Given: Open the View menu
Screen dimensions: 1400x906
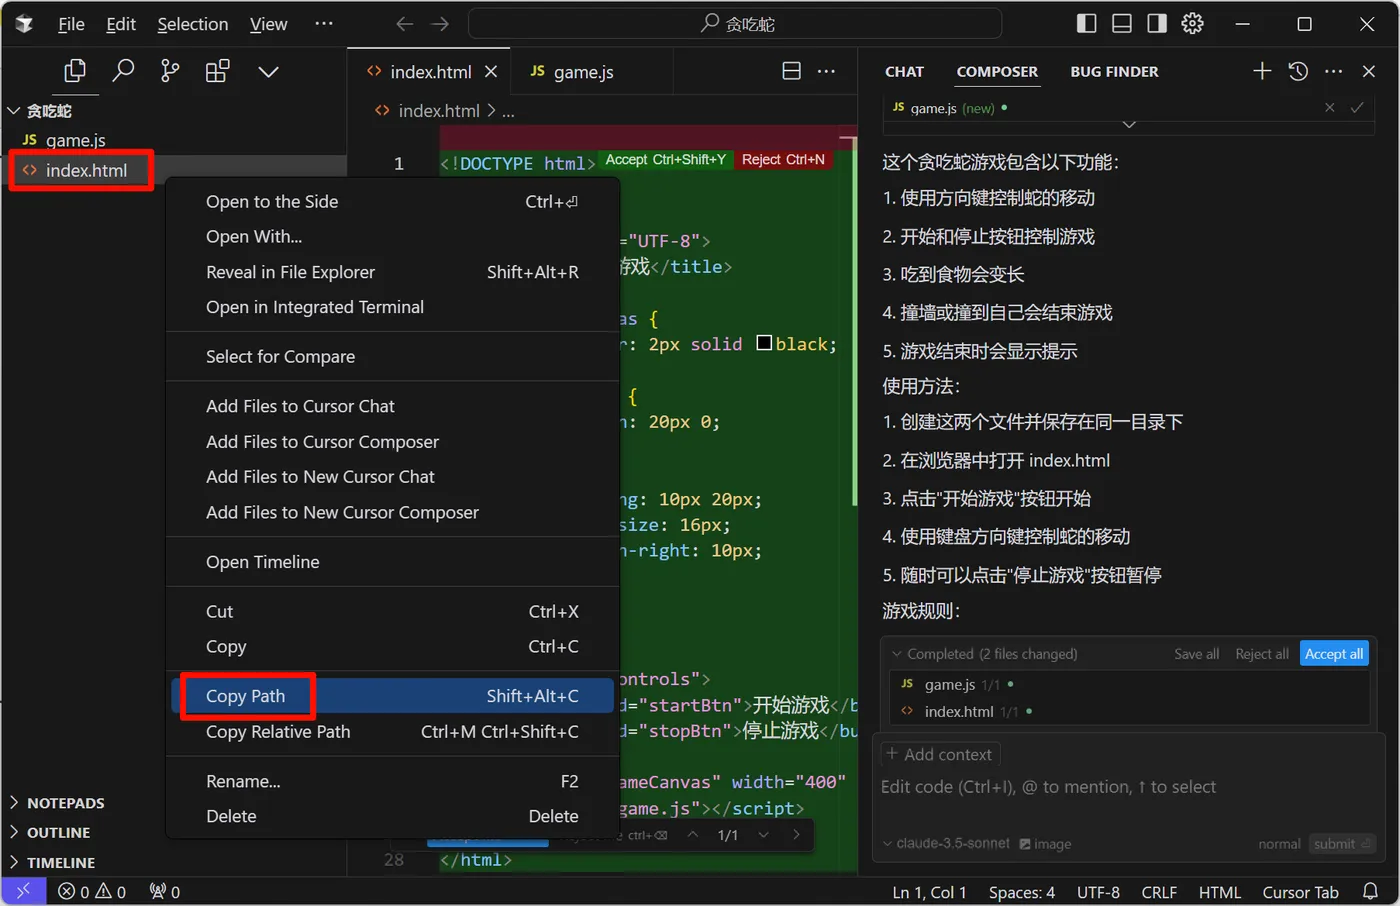Looking at the screenshot, I should click(x=268, y=24).
